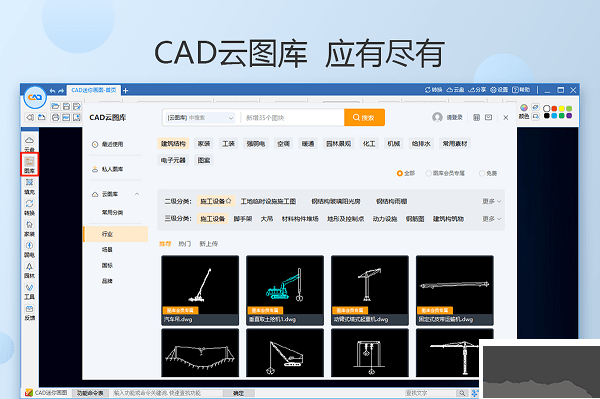Image resolution: width=600 pixels, height=399 pixels.
Task: Open the 家装 home decor sidebar tool
Action: click(29, 228)
